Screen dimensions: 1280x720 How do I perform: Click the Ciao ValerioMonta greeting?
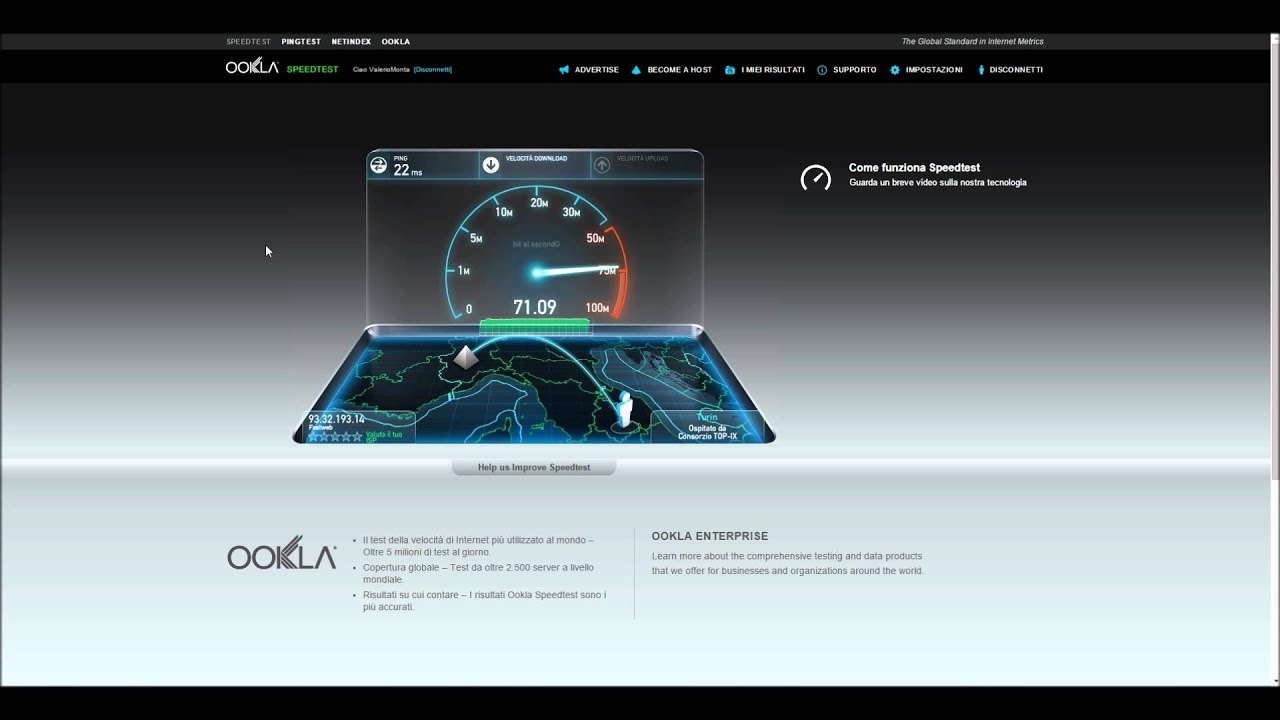[381, 70]
